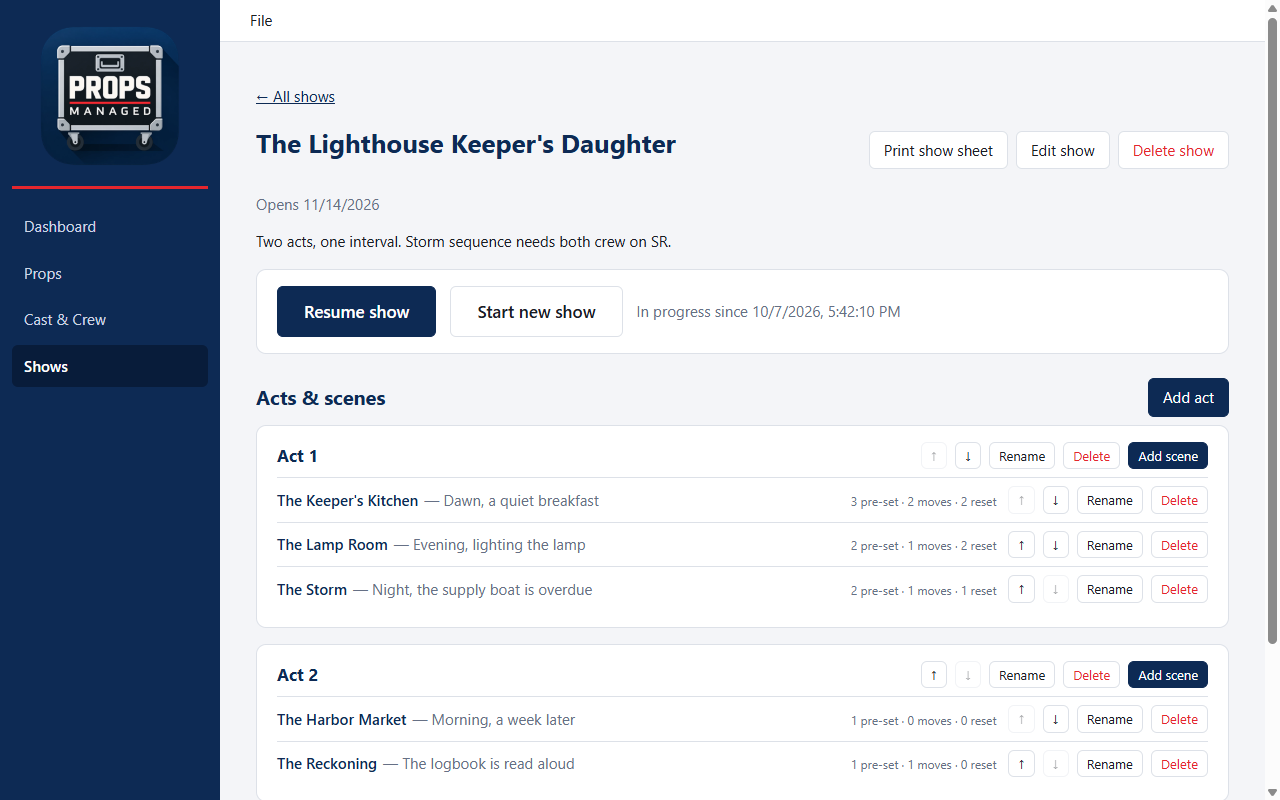Click The Keeper's Kitchen disabled up arrow
Screen dimensions: 1280x800
(1021, 500)
